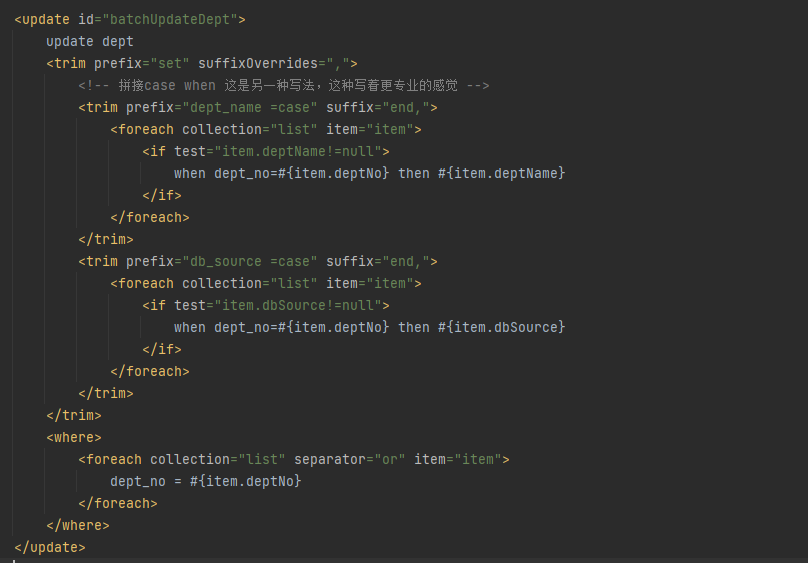This screenshot has height=563, width=808.
Task: Click the line ending with #{item.deptName}
Action: [x=369, y=174]
